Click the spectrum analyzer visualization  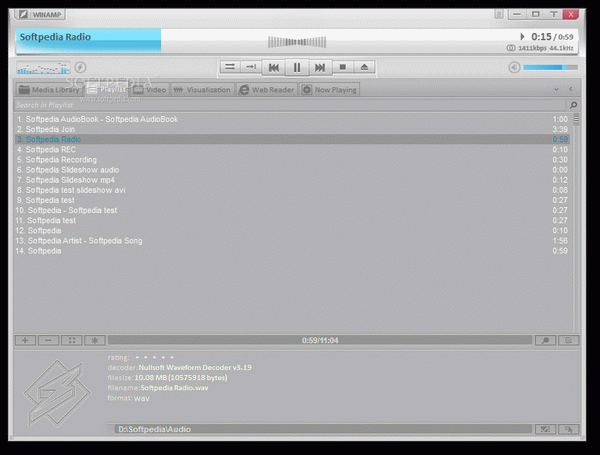pos(43,68)
